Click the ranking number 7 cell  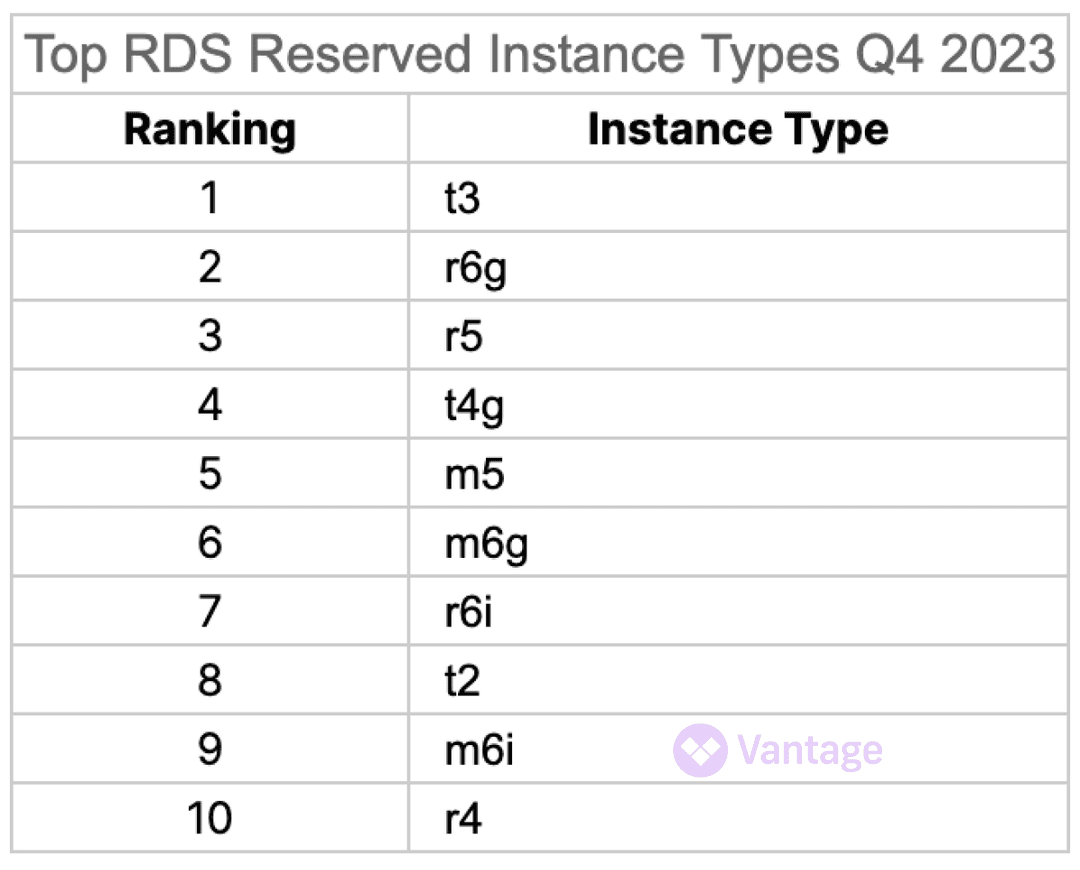click(210, 612)
